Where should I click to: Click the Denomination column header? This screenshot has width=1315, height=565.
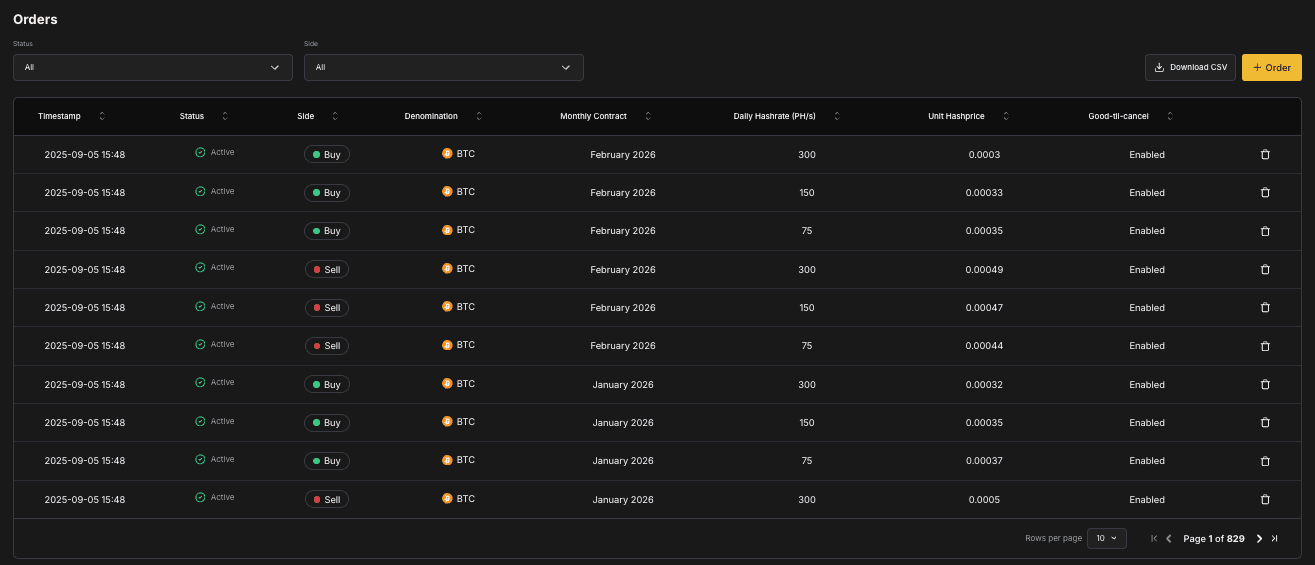click(x=431, y=116)
